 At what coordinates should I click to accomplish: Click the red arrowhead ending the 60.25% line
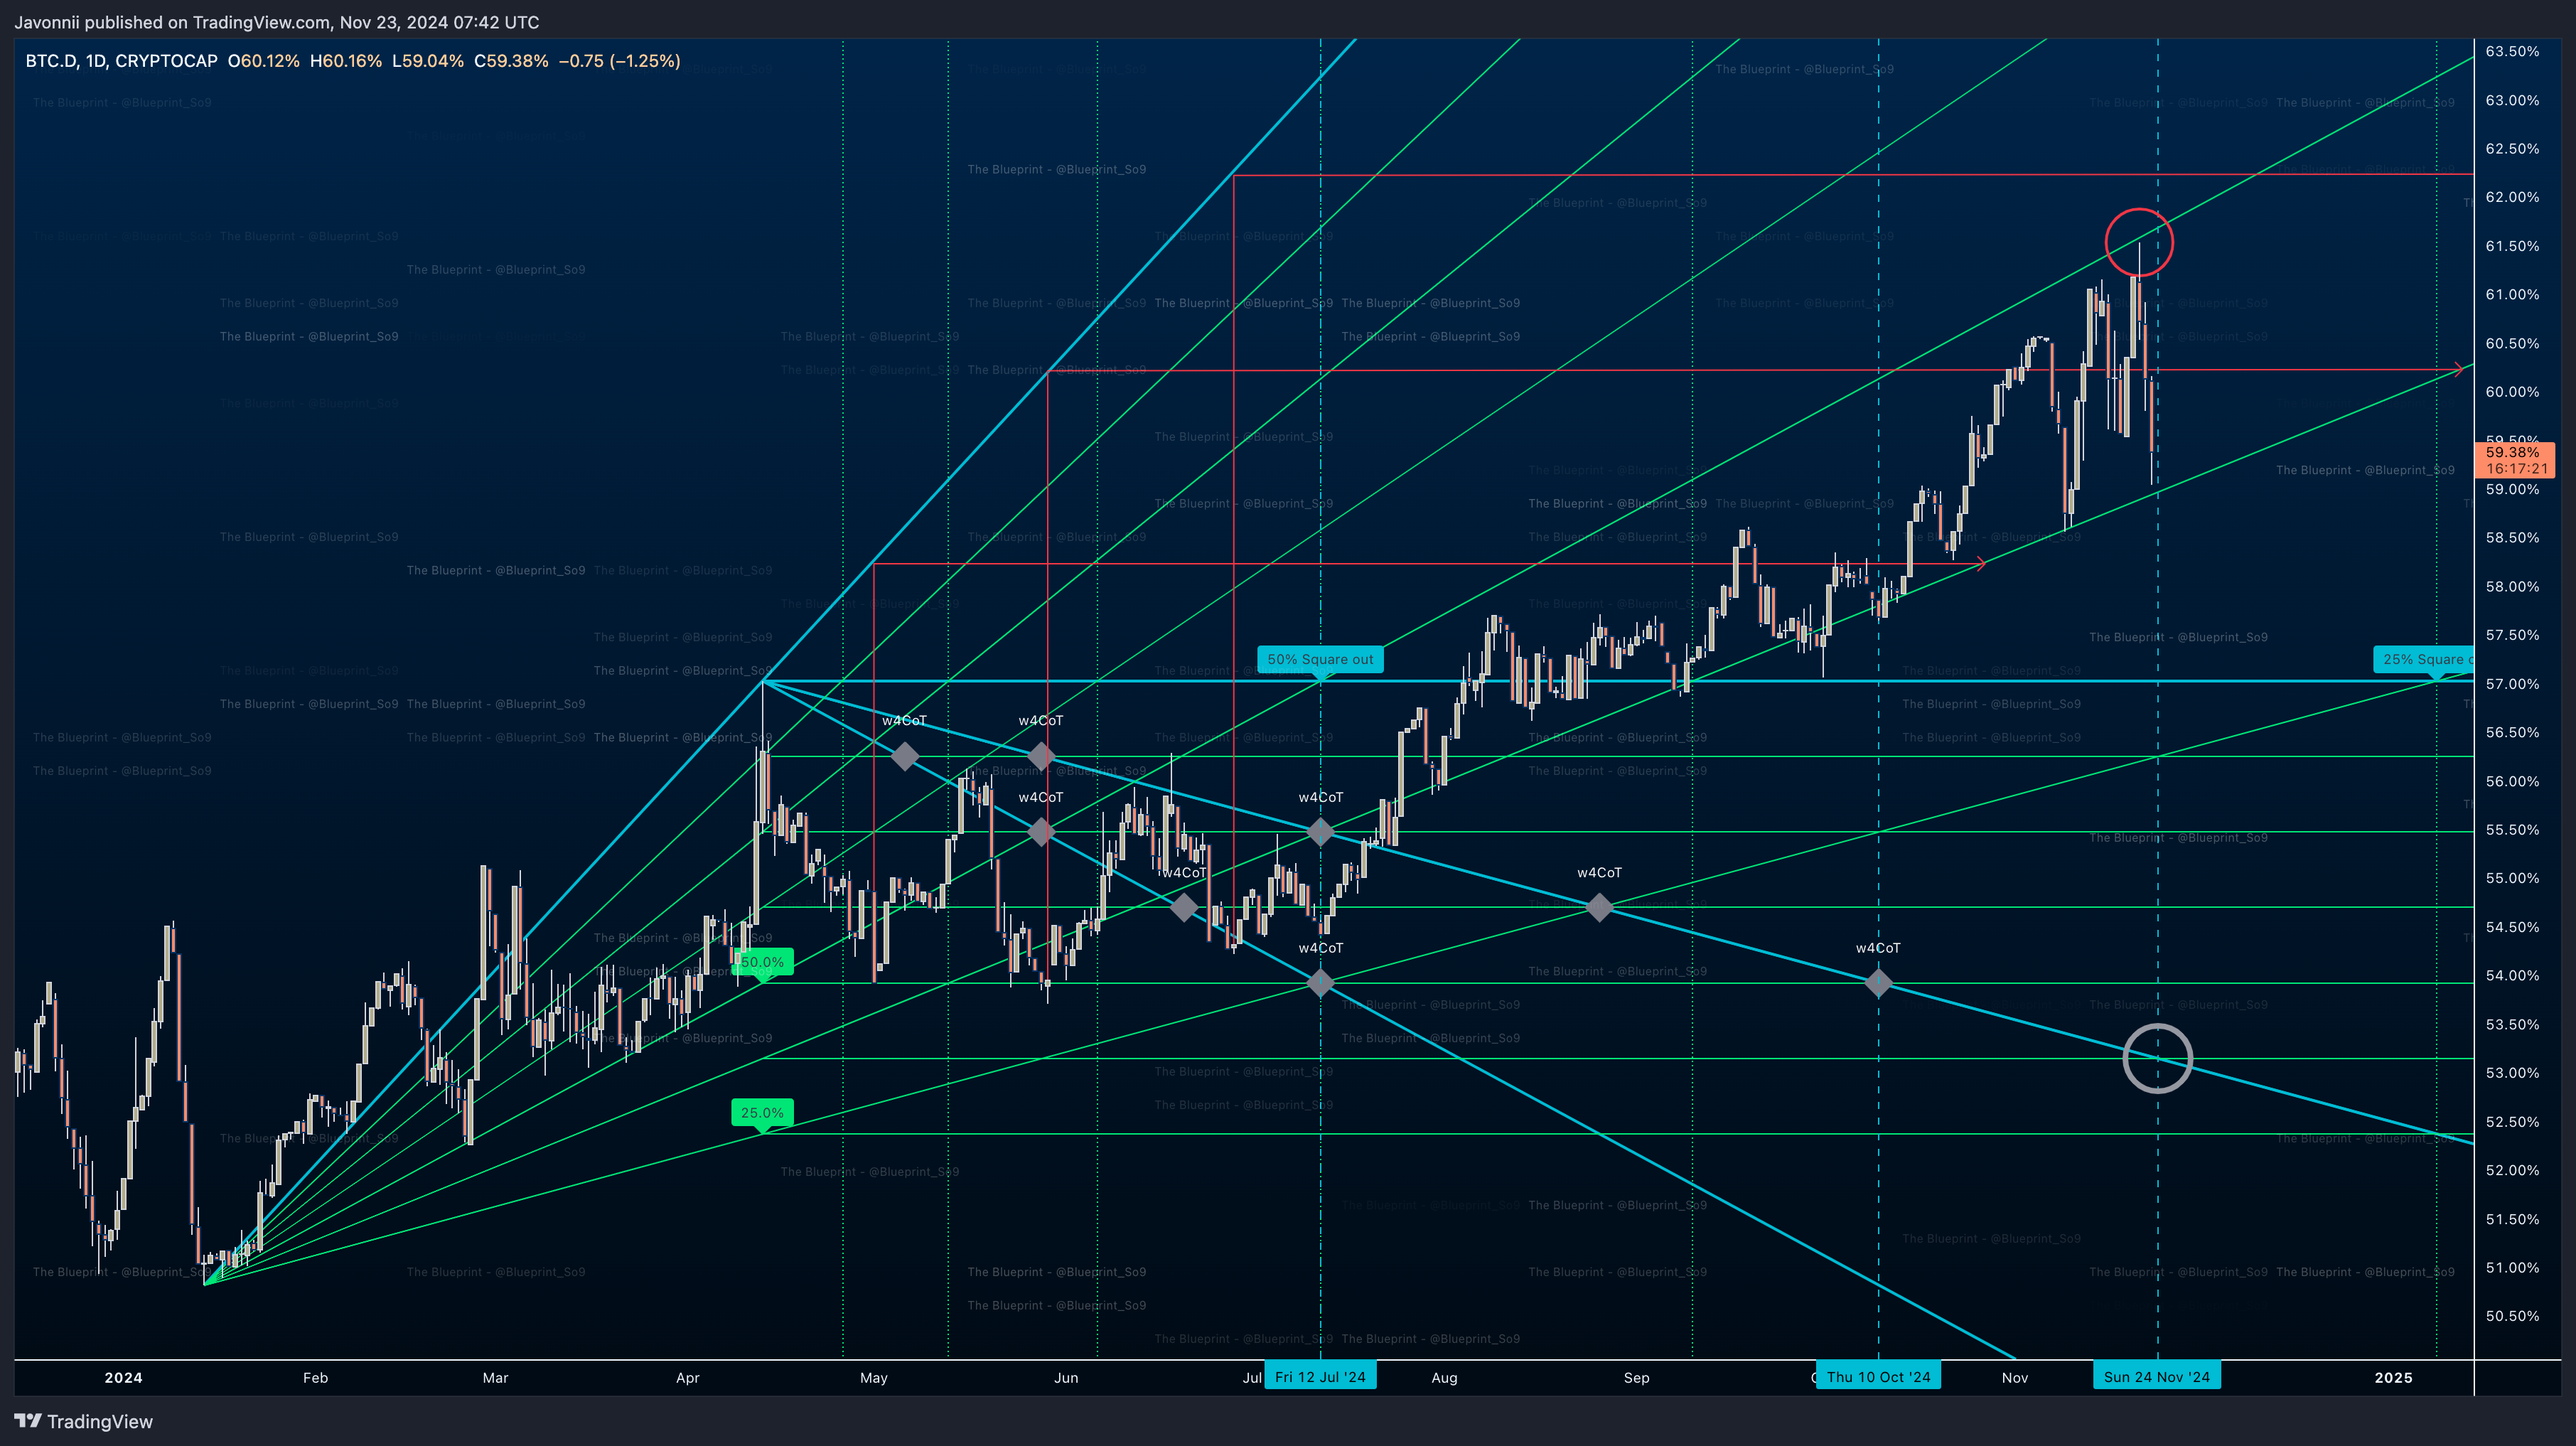pos(2458,370)
